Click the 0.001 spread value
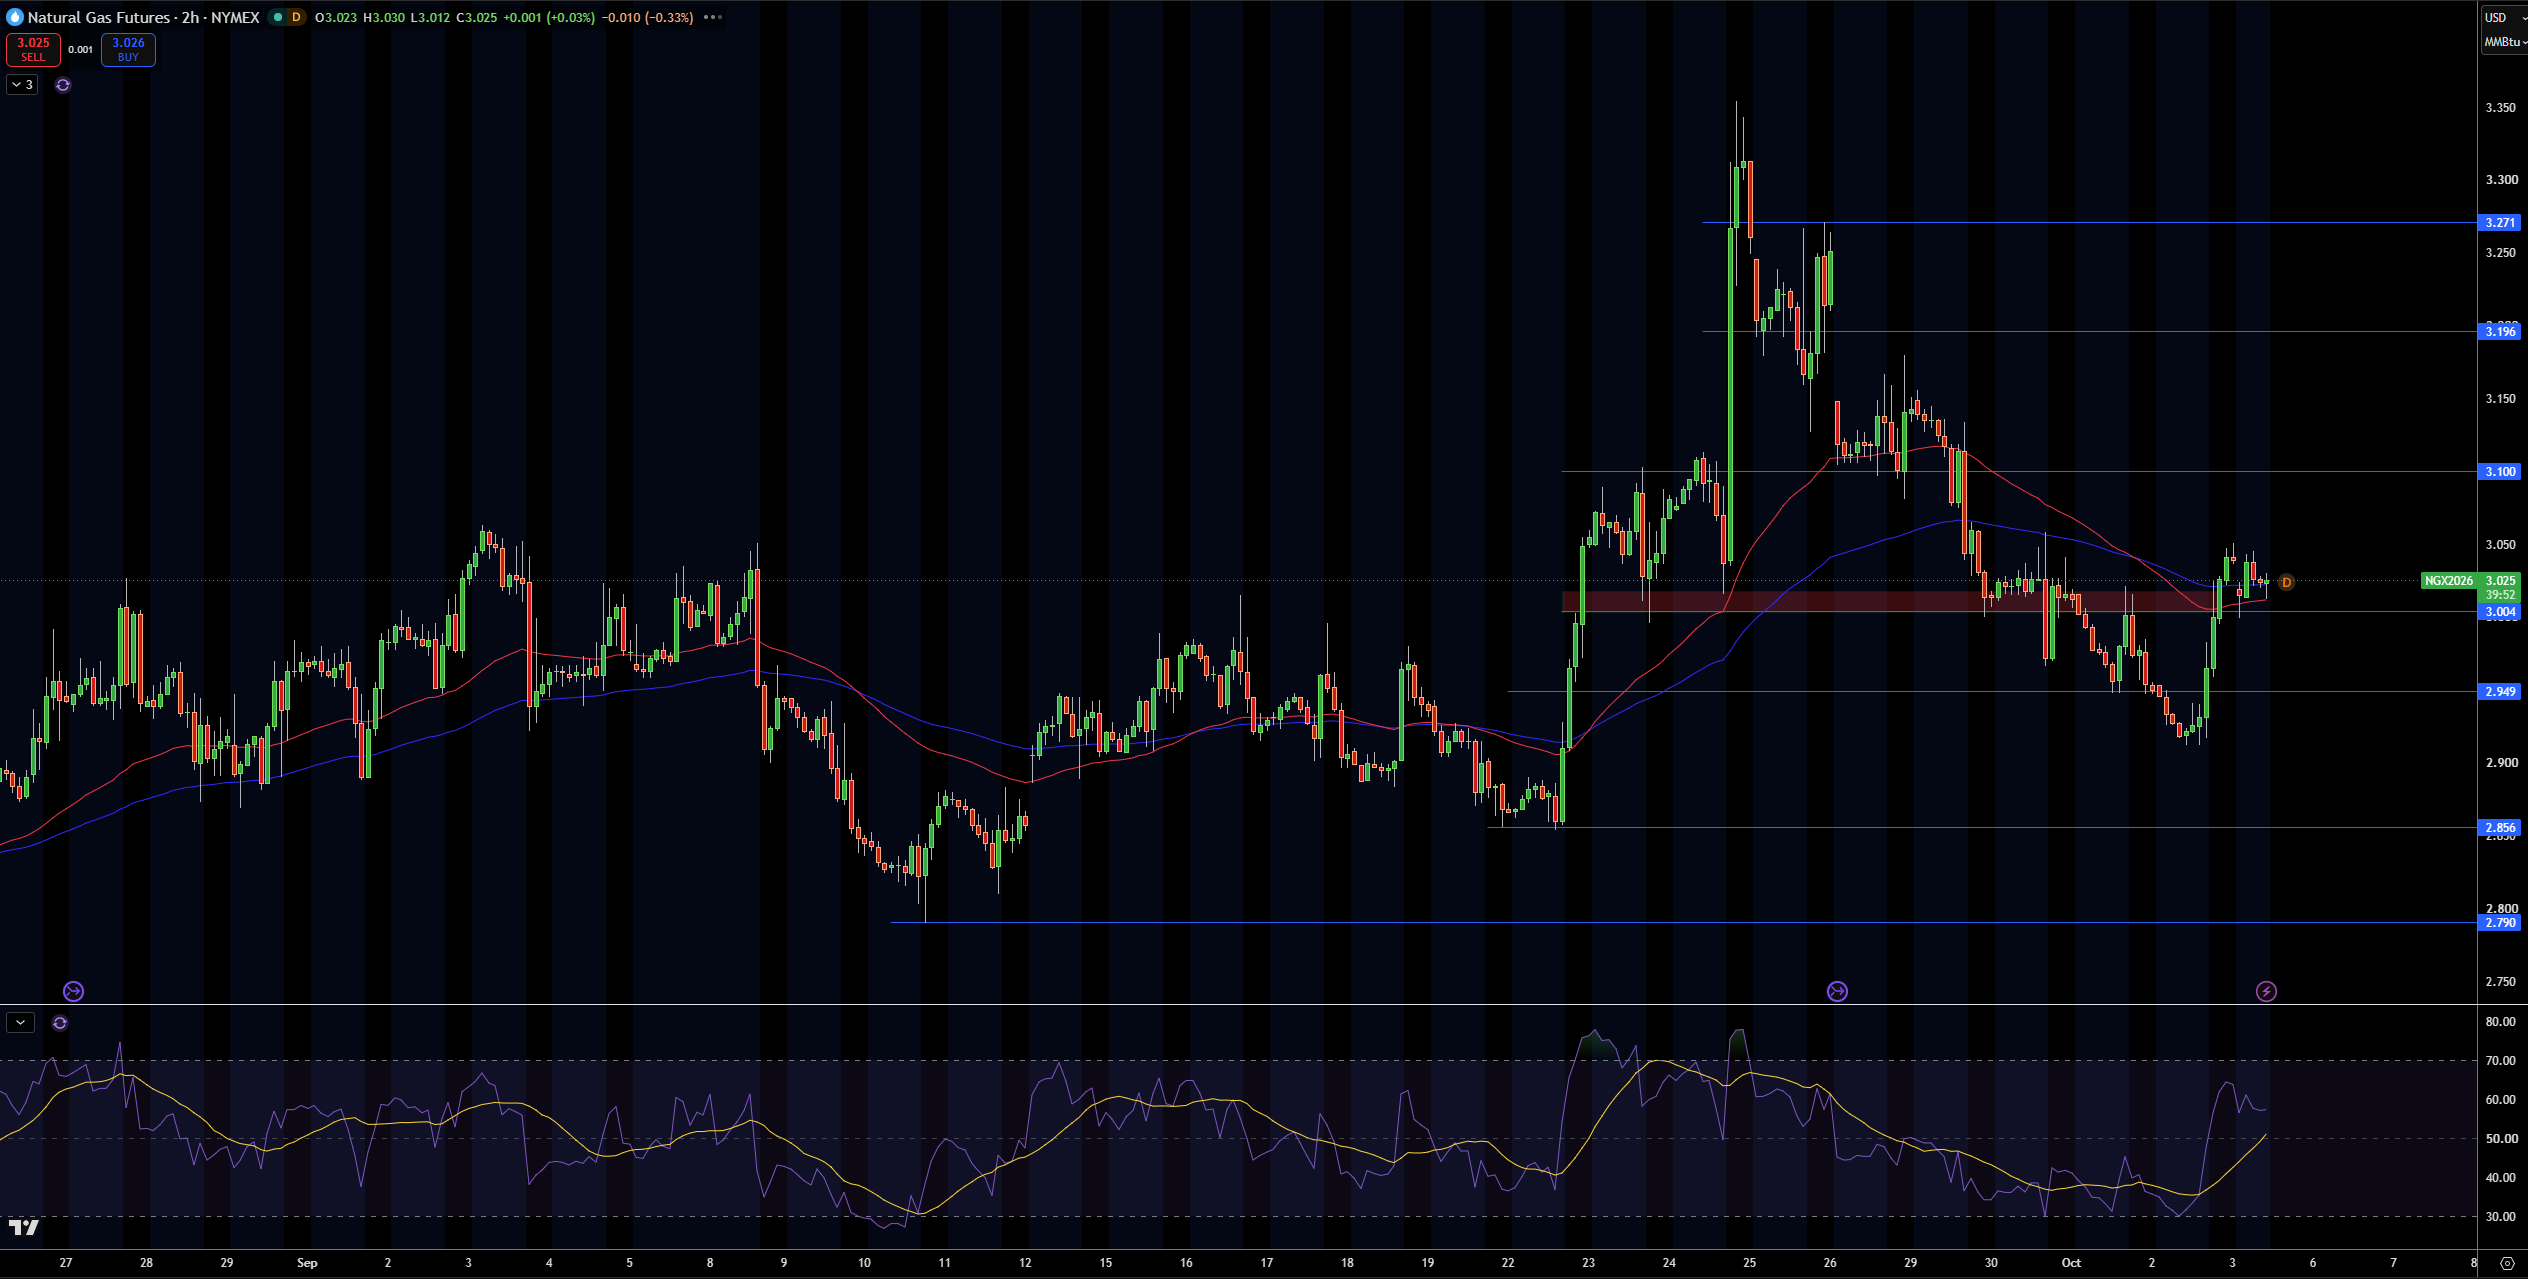2528x1279 pixels. click(x=81, y=49)
